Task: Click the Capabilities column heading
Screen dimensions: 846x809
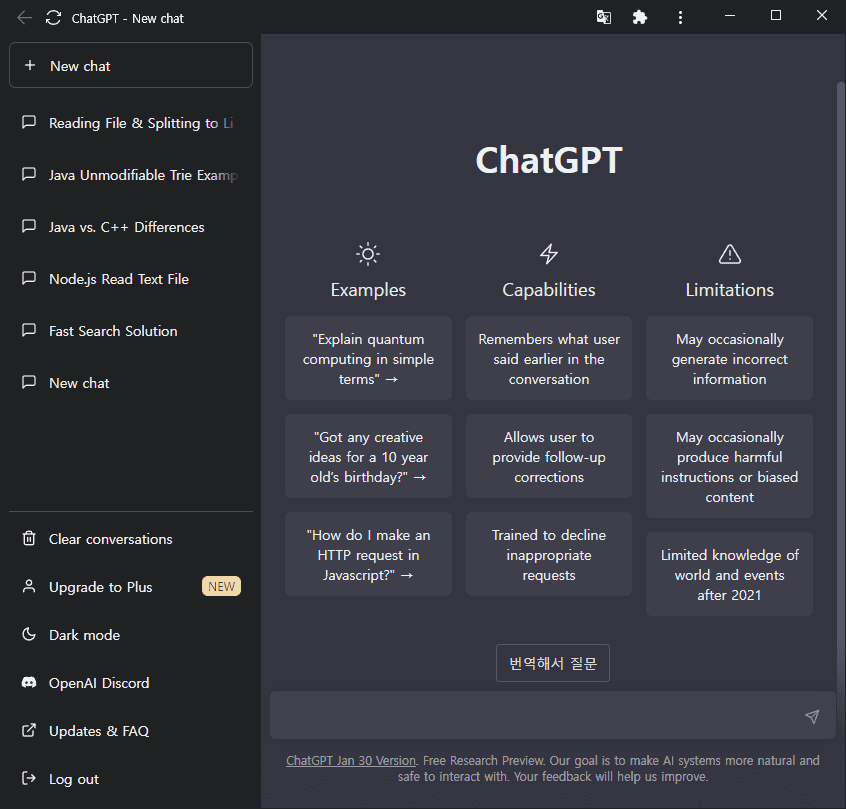Action: click(x=549, y=290)
